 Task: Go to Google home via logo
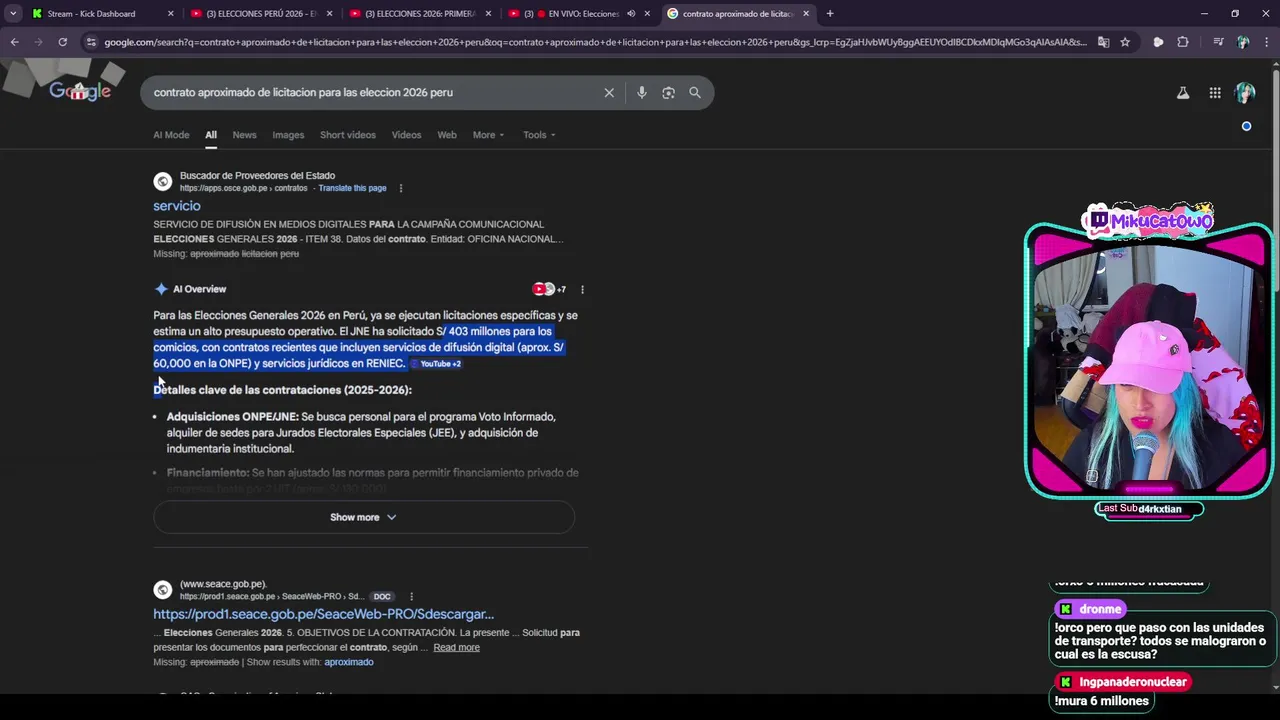pos(80,91)
